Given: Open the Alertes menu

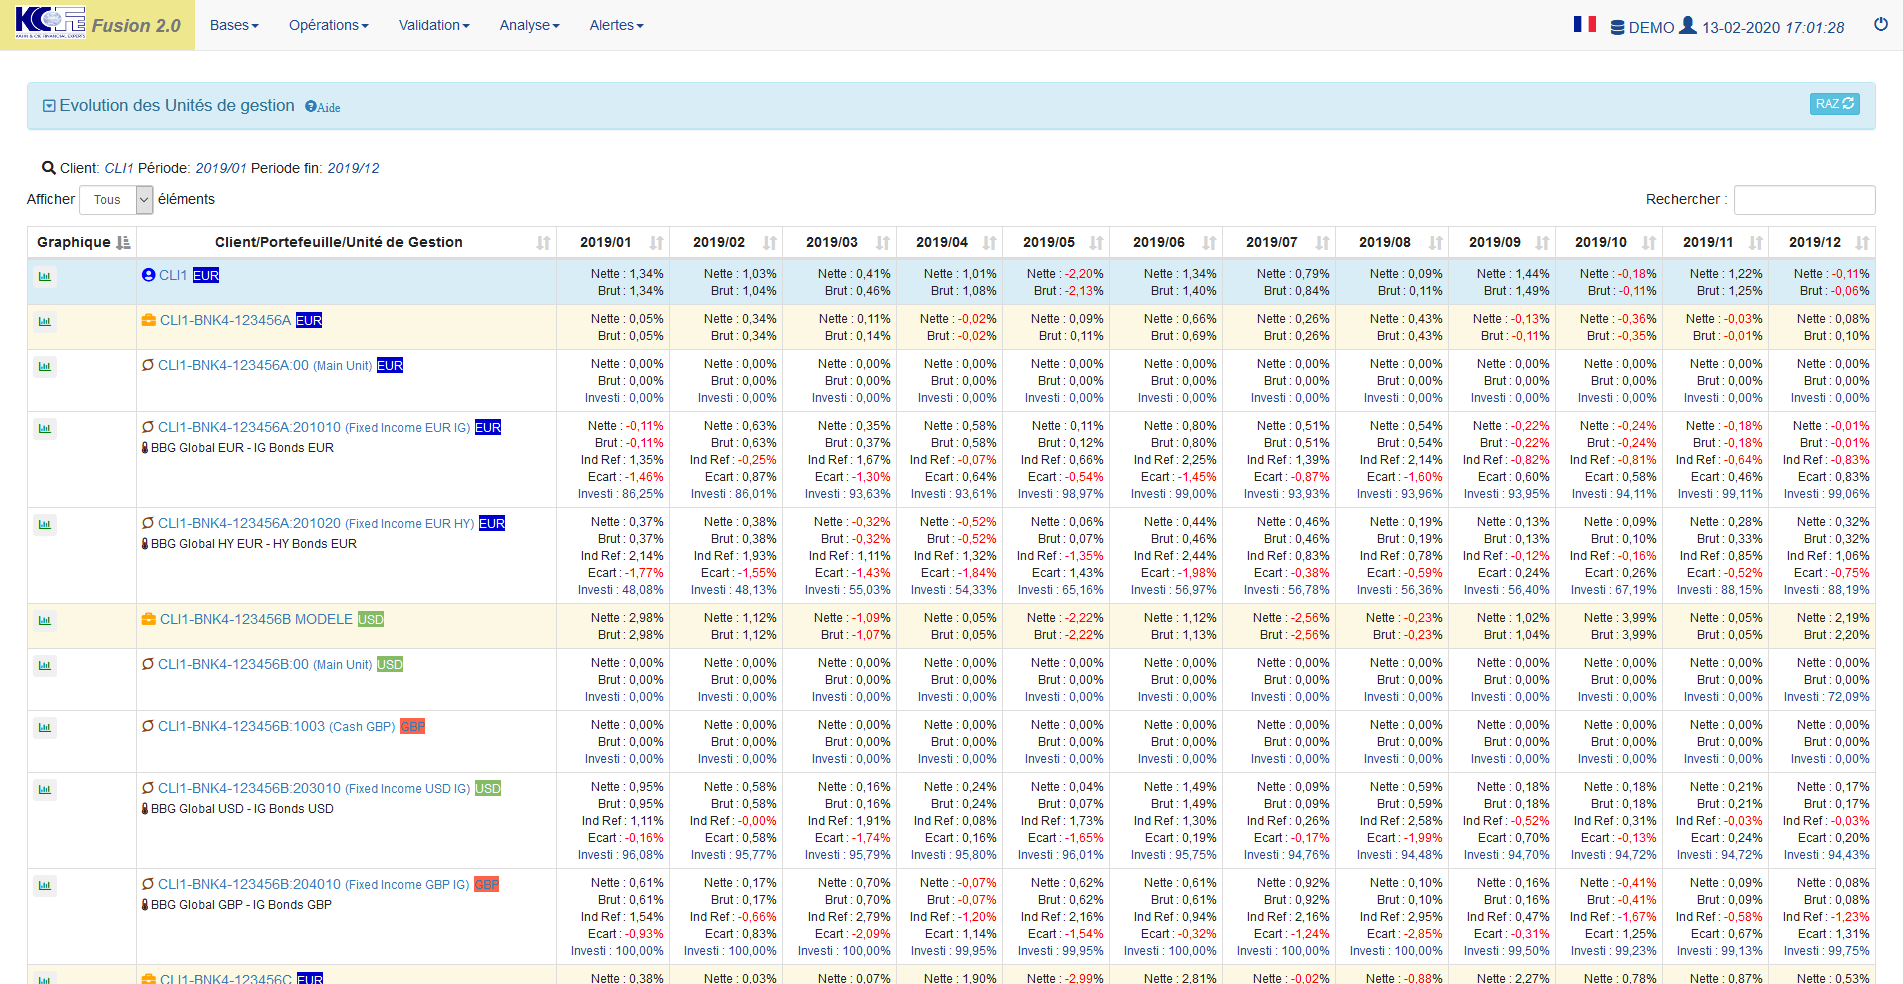Looking at the screenshot, I should tap(616, 25).
